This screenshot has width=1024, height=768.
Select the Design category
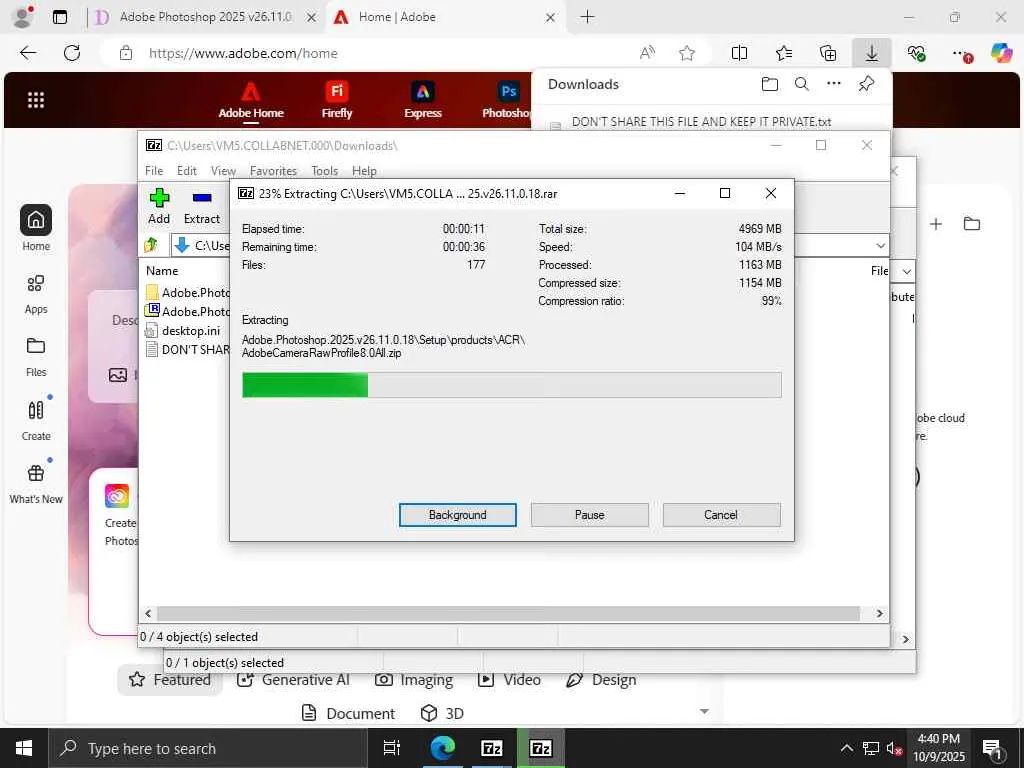601,680
